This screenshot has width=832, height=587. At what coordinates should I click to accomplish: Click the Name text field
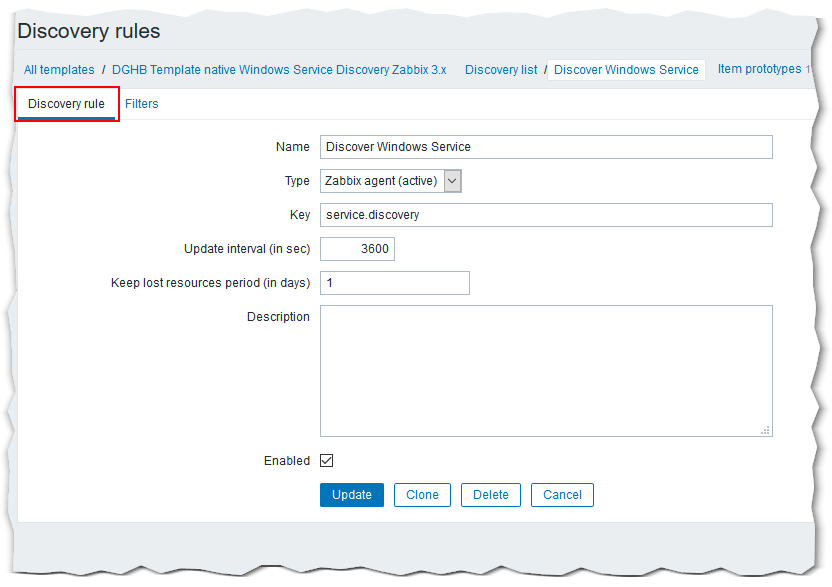coord(546,147)
